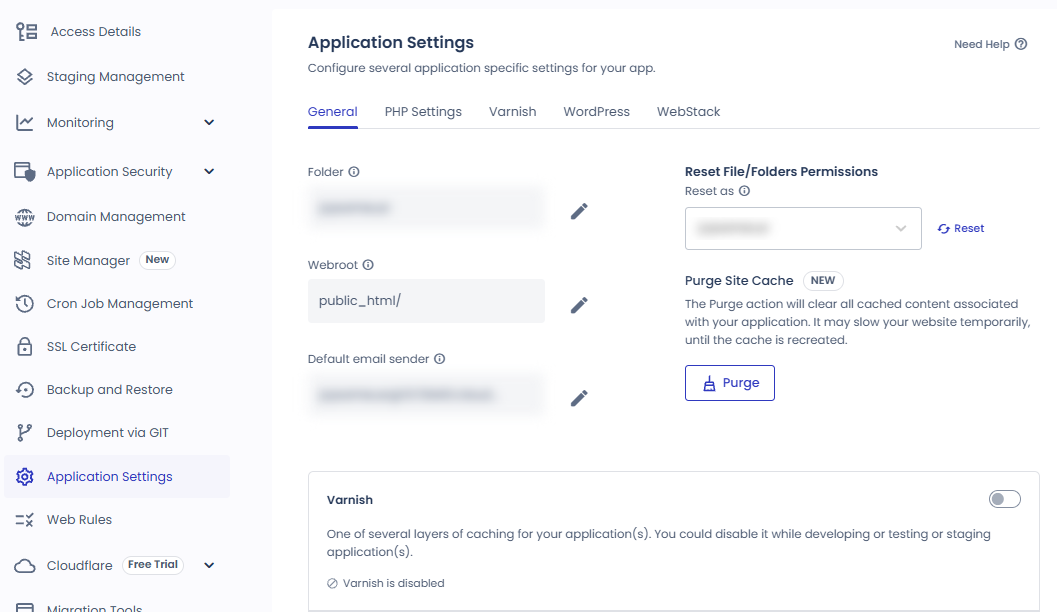Toggle the Varnish switch on
Viewport: 1057px width, 612px height.
[x=1004, y=499]
